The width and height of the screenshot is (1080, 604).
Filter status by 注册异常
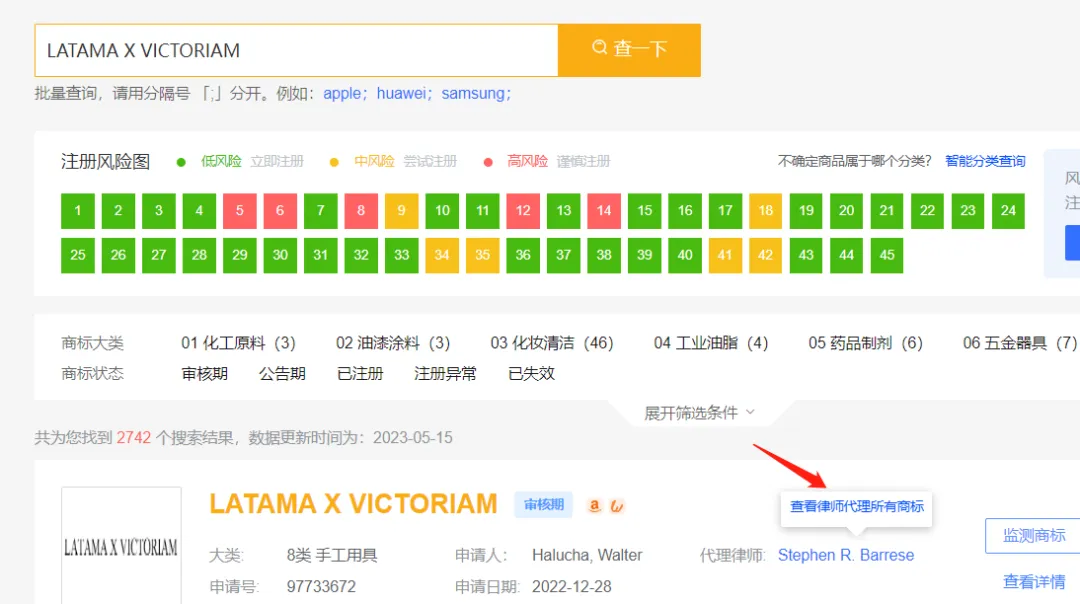(445, 374)
